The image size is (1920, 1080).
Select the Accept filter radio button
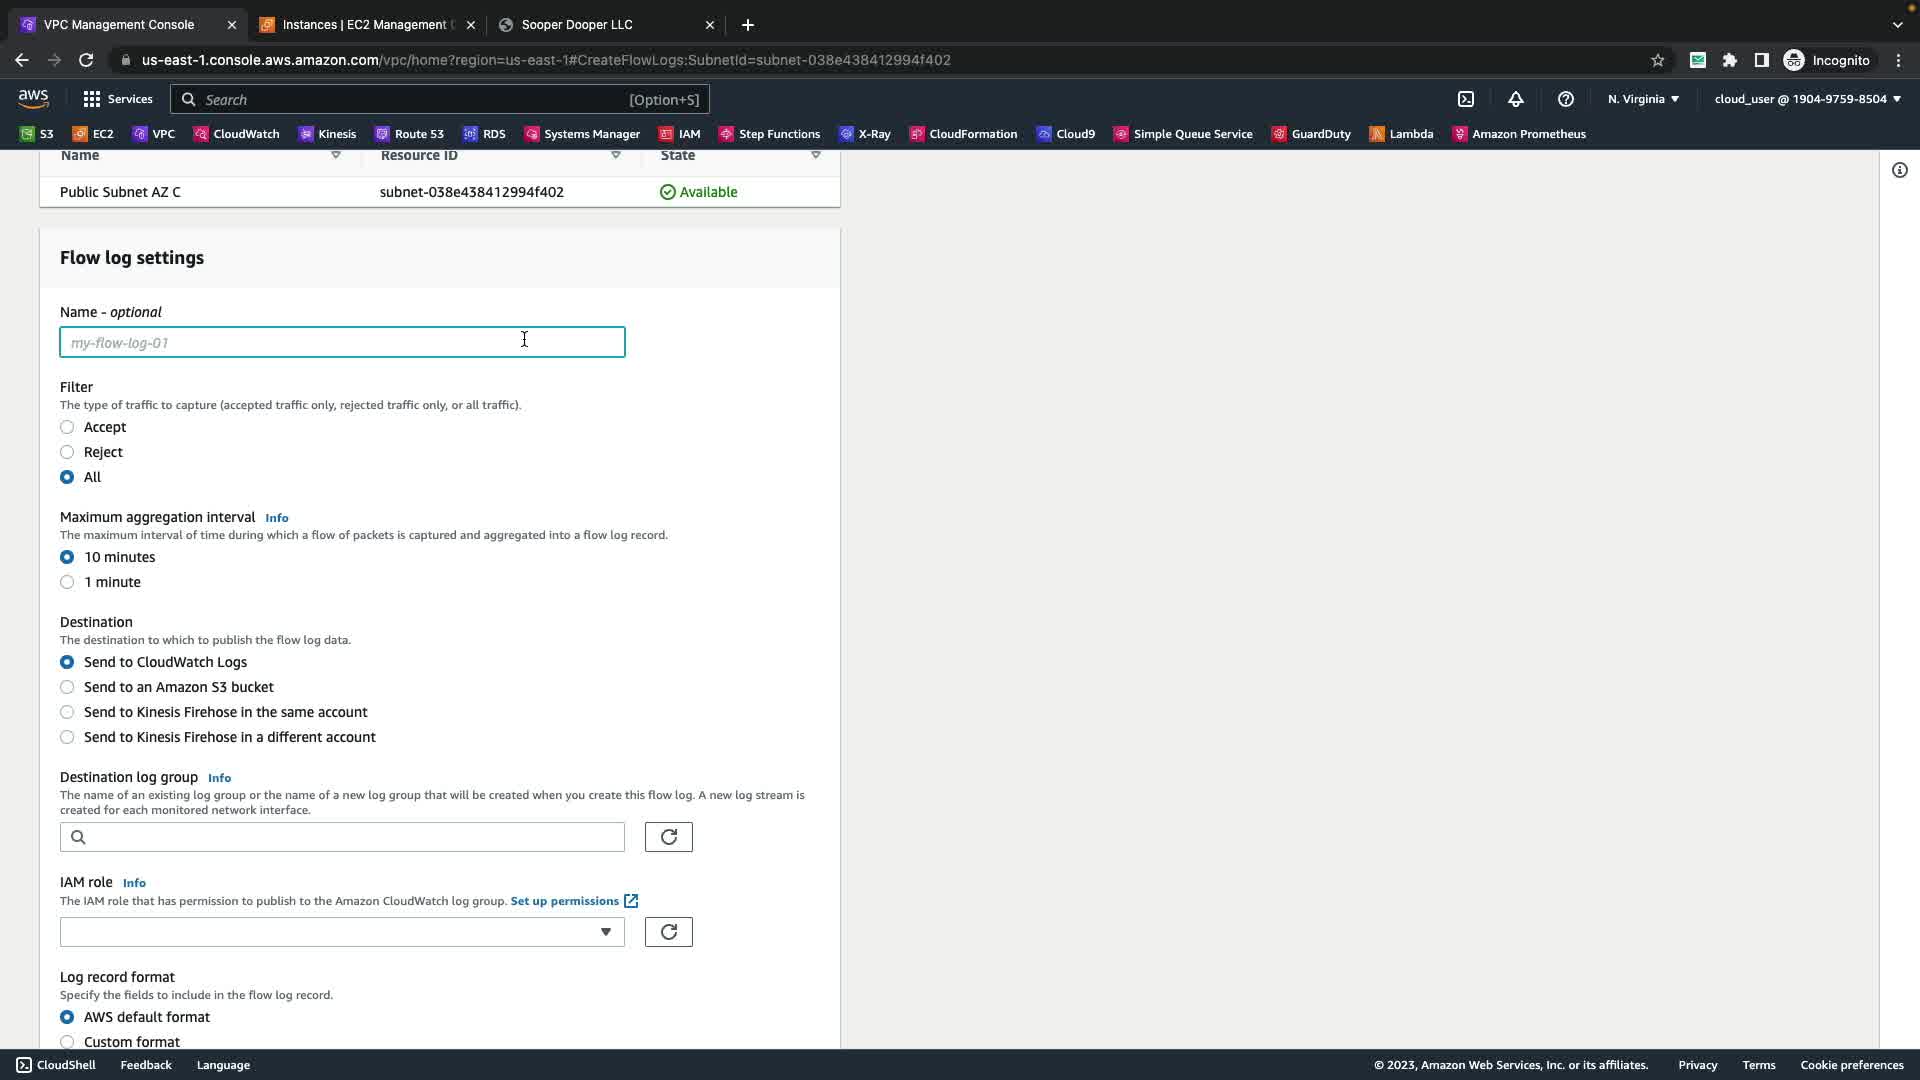[x=67, y=427]
